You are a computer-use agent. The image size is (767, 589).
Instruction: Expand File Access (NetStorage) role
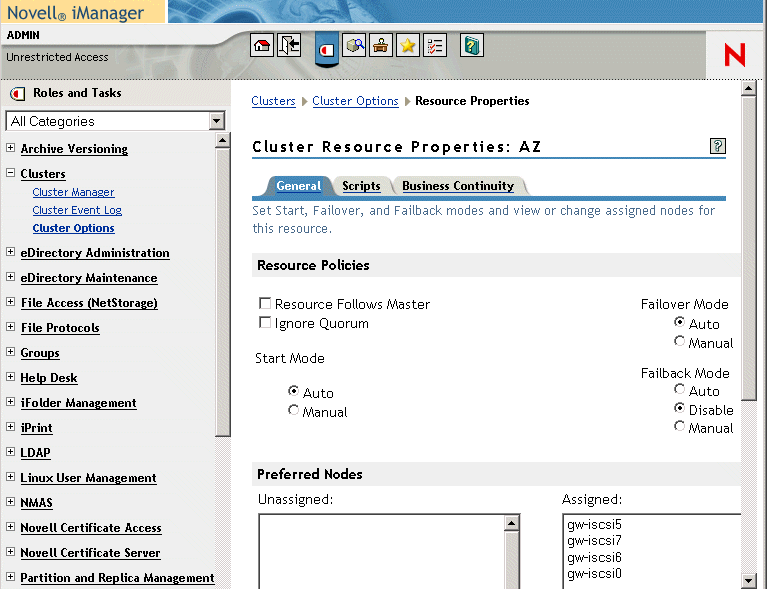coord(10,301)
